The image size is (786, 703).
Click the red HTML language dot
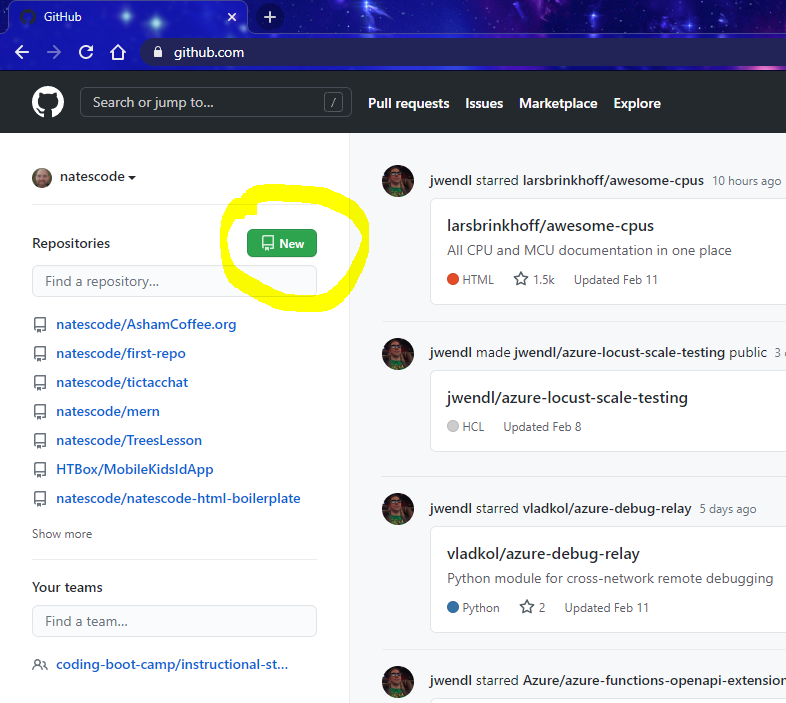tap(453, 279)
